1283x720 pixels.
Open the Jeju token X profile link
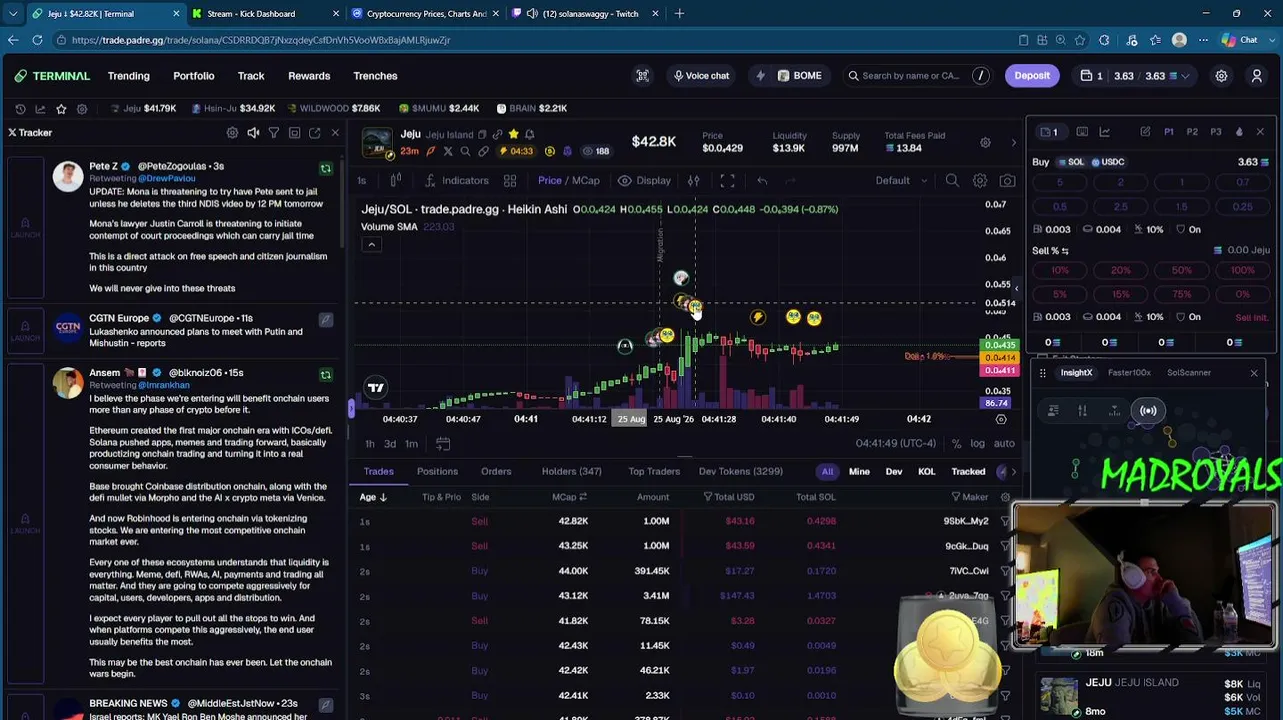click(448, 152)
